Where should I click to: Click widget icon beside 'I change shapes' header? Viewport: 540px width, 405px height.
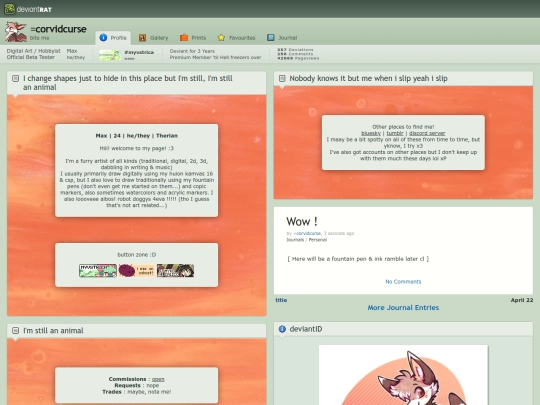[15, 79]
